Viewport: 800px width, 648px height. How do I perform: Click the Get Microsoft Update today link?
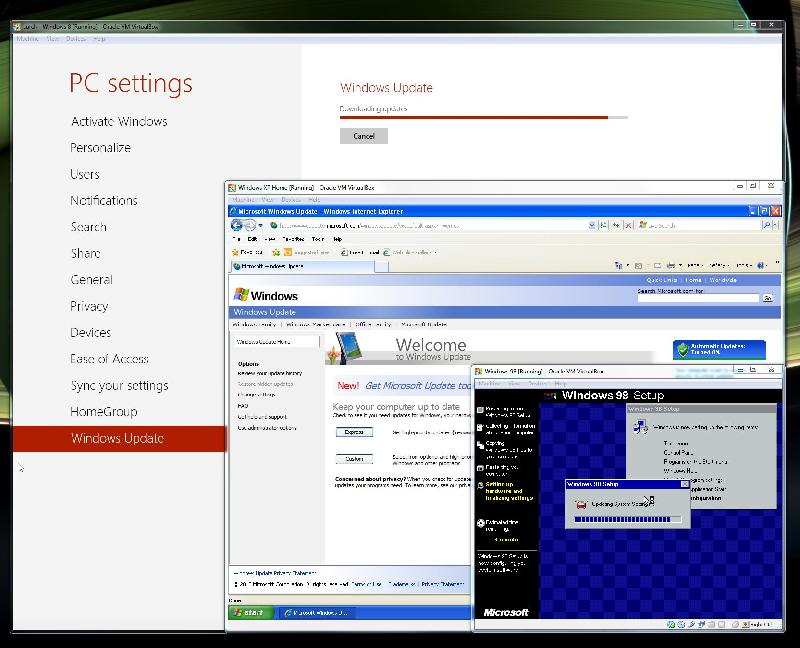418,386
